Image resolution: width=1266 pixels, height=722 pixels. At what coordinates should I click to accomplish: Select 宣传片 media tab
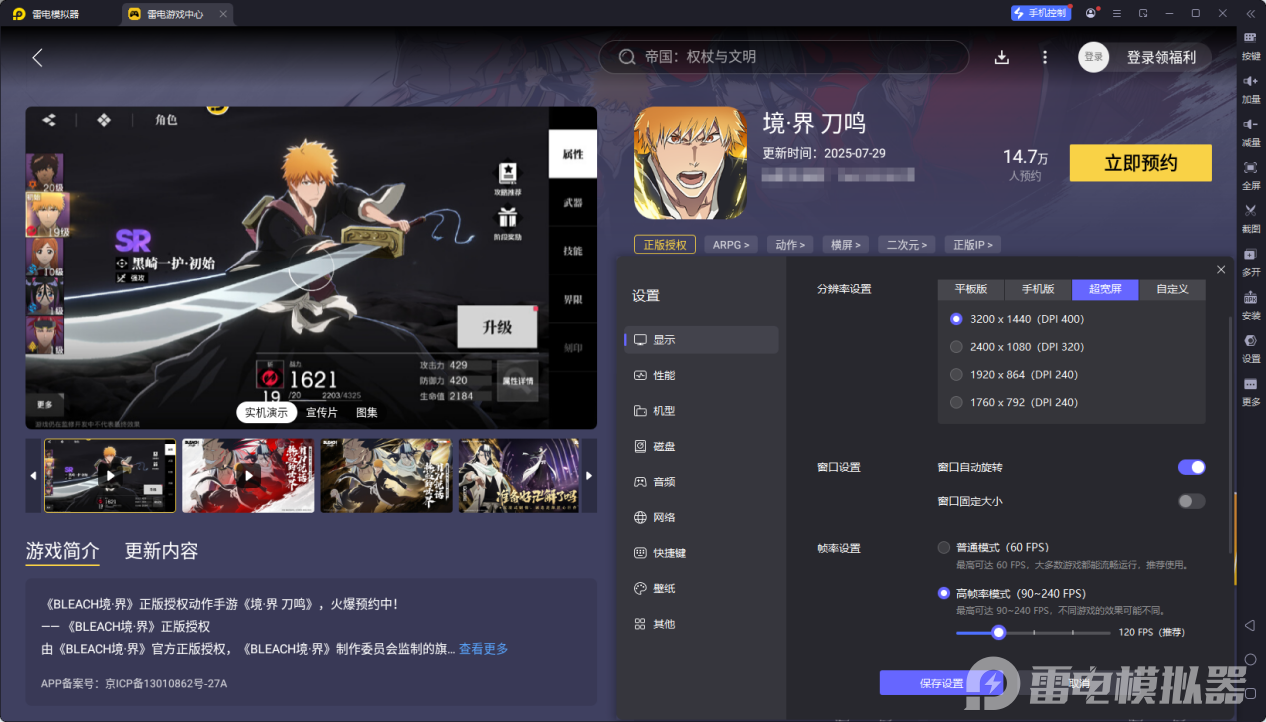click(322, 412)
